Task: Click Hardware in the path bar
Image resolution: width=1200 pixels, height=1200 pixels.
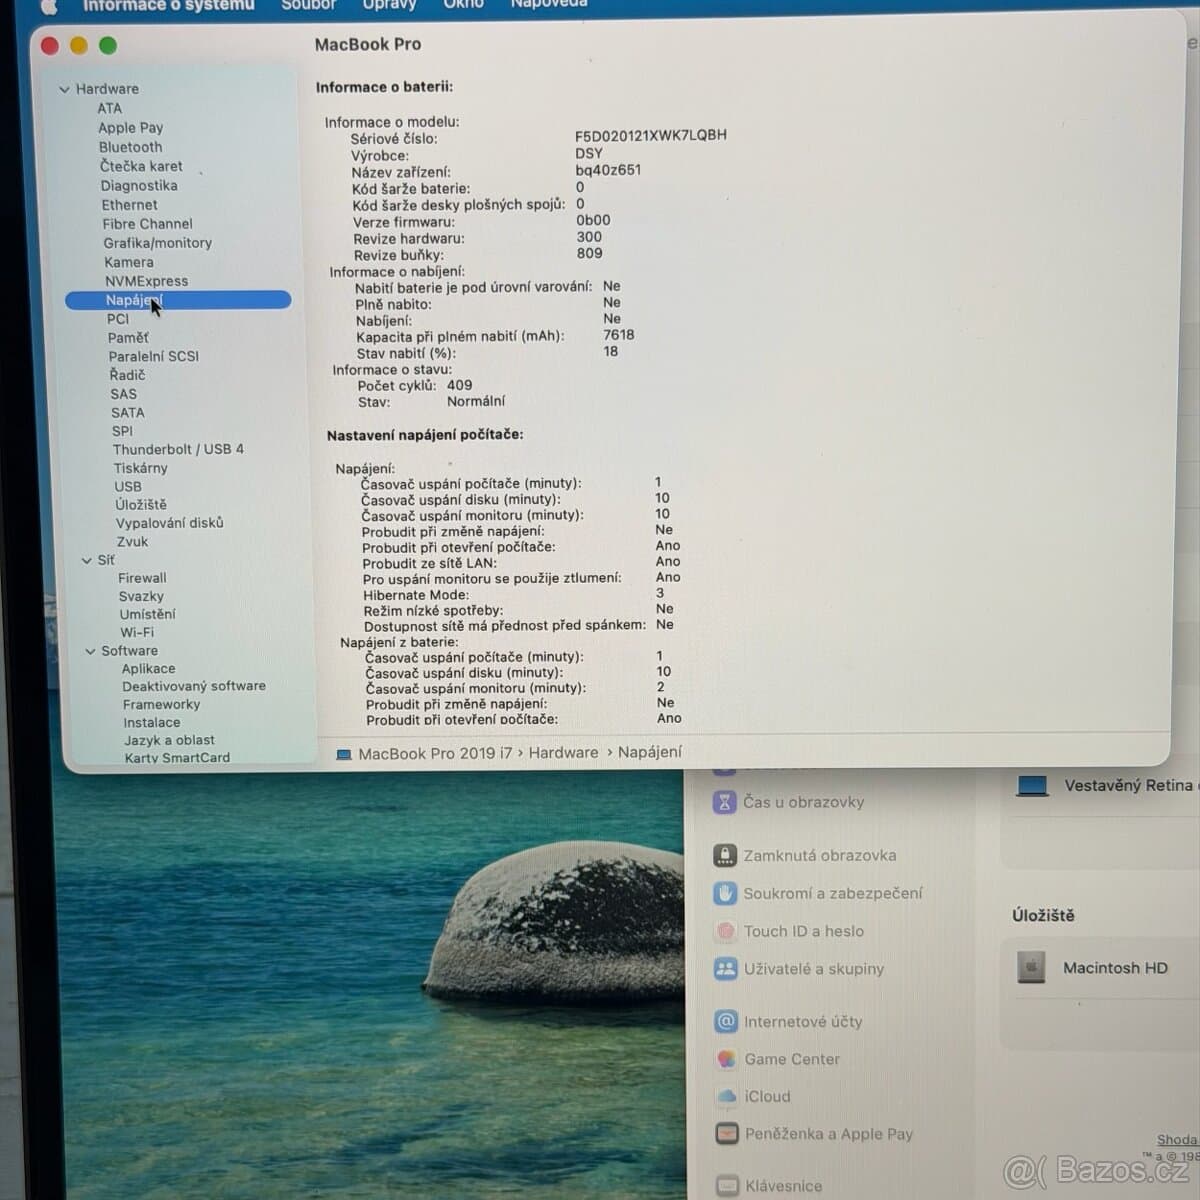Action: tap(563, 753)
